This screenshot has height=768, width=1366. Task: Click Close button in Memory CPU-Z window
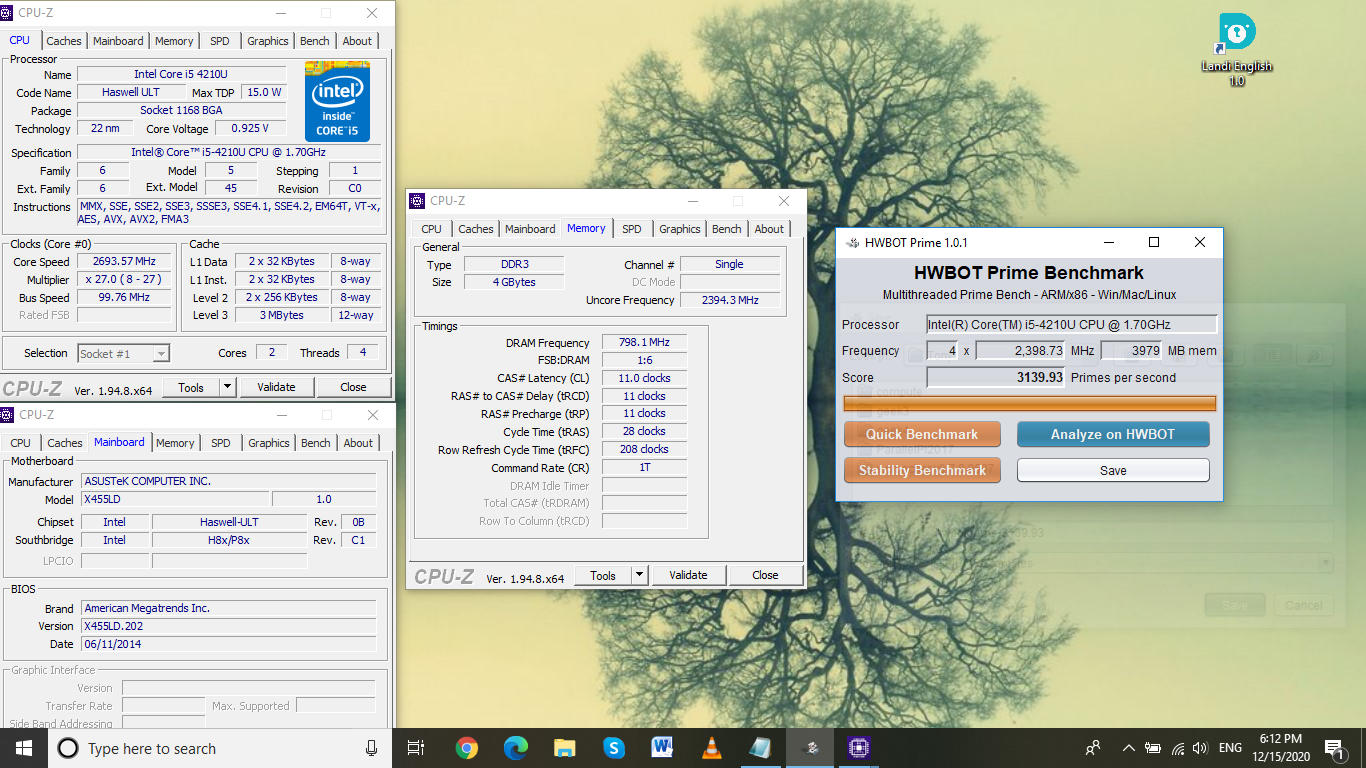tap(765, 575)
